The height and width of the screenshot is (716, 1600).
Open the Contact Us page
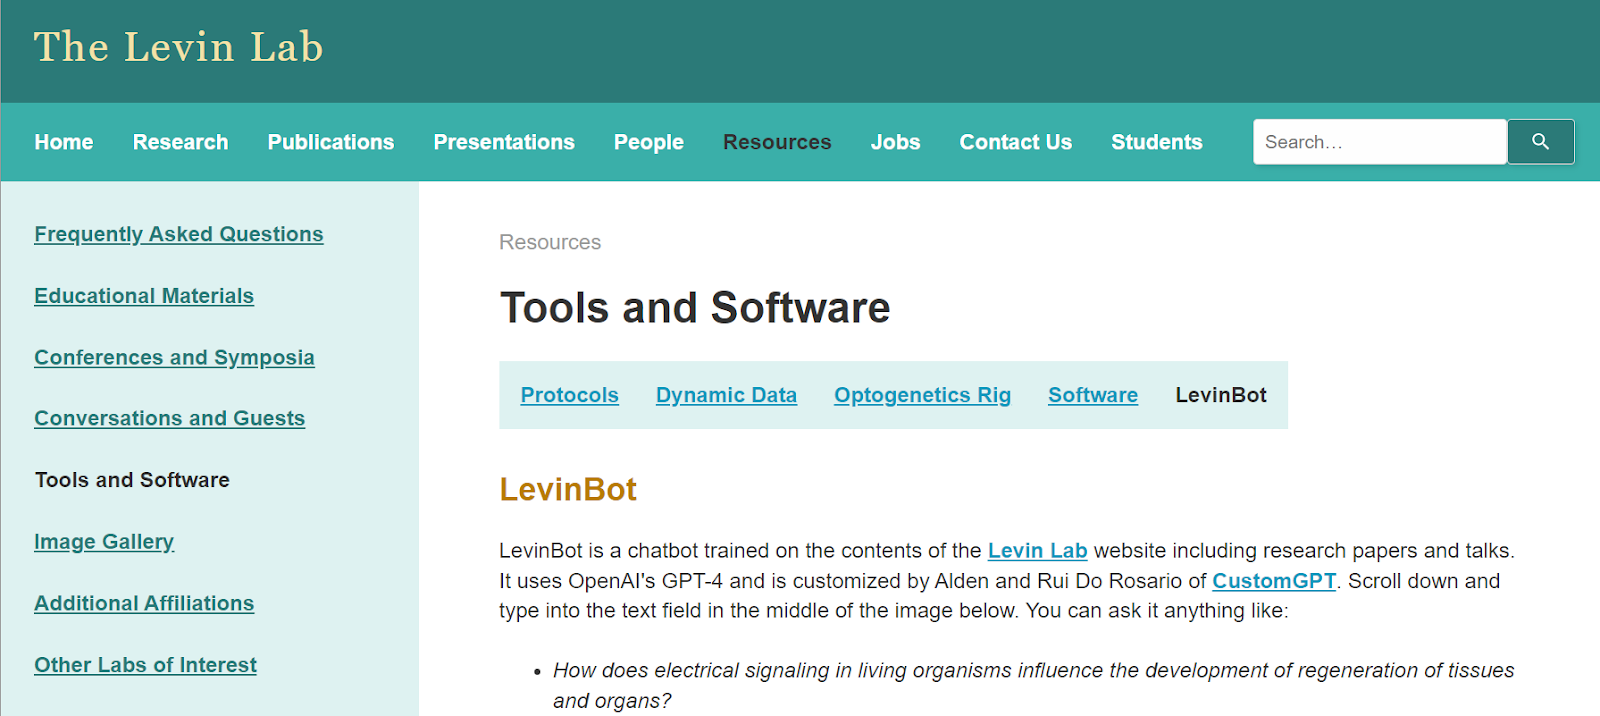(1015, 142)
